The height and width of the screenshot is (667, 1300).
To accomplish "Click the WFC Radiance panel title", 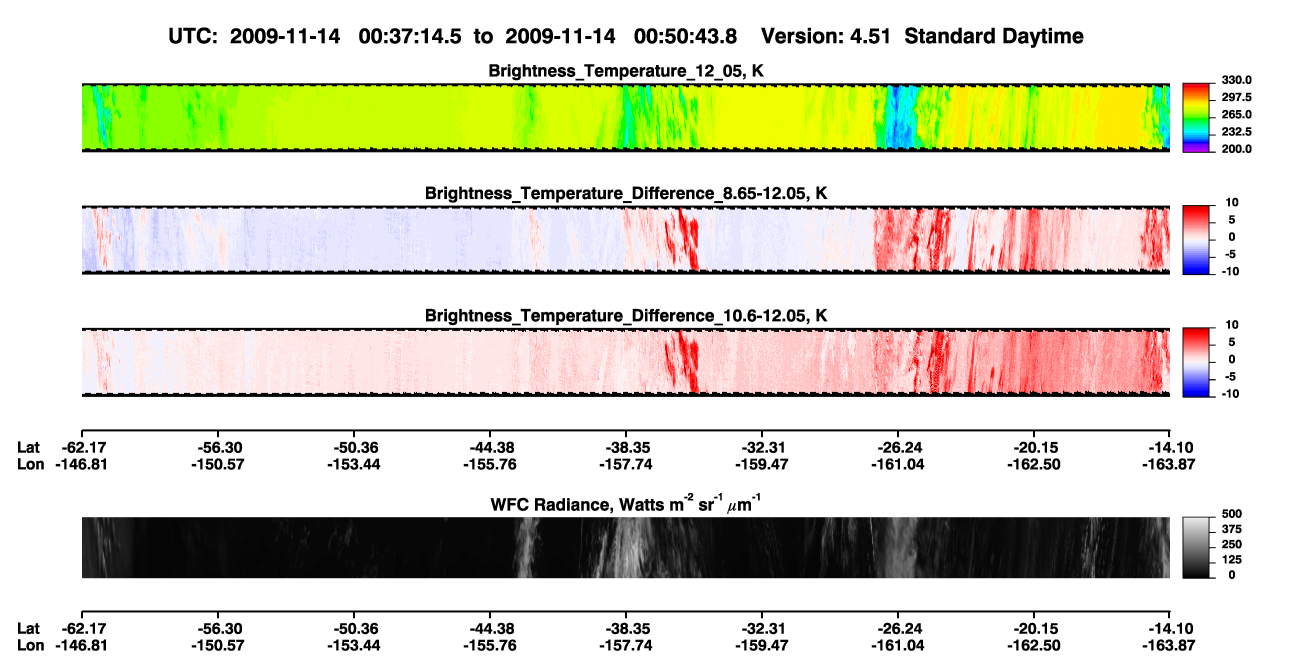I will (x=626, y=504).
